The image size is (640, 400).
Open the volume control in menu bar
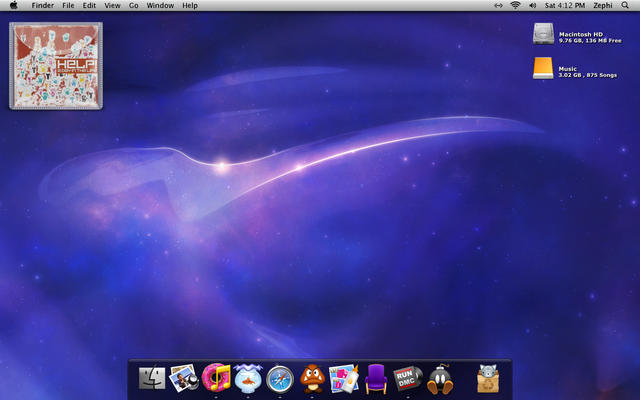point(534,6)
